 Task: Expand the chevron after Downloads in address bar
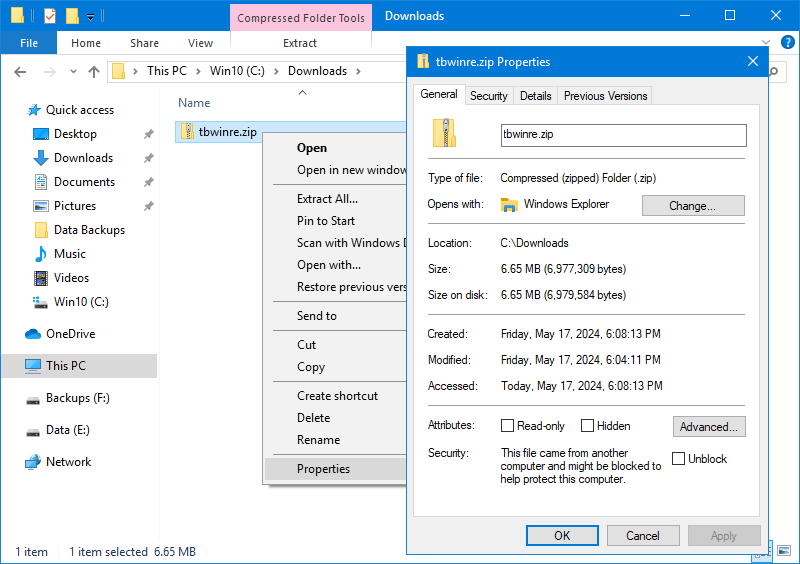(x=358, y=71)
